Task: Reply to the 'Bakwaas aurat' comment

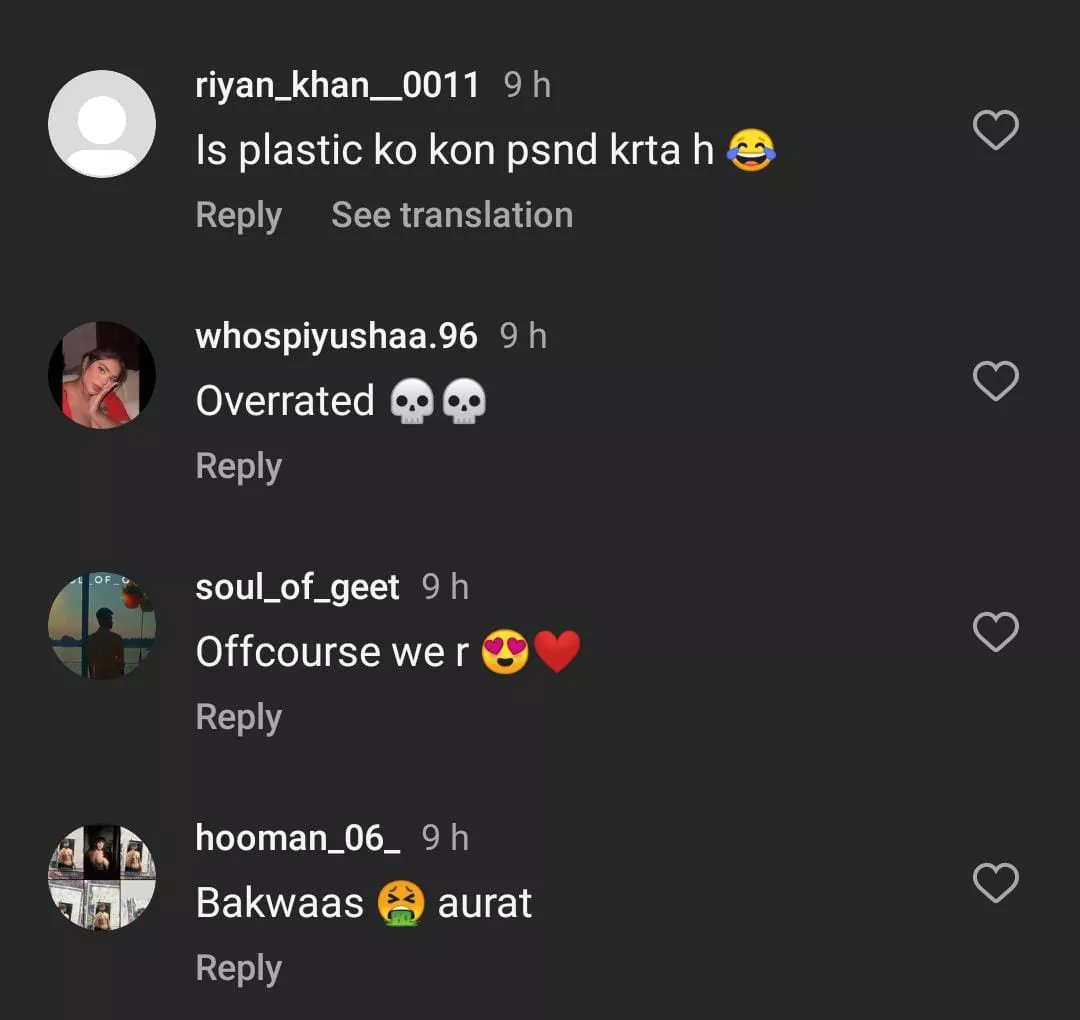Action: pos(238,968)
